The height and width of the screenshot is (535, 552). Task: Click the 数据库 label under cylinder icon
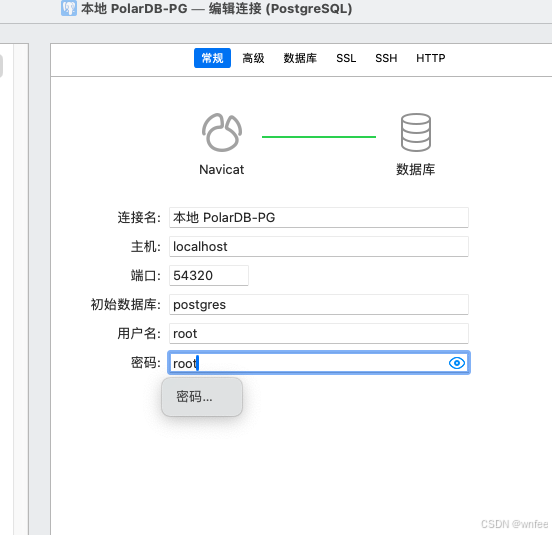[416, 170]
